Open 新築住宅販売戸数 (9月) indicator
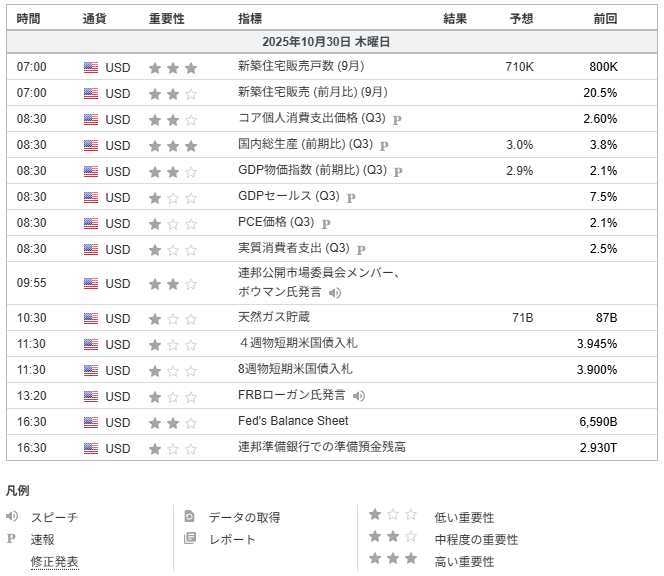 301,67
